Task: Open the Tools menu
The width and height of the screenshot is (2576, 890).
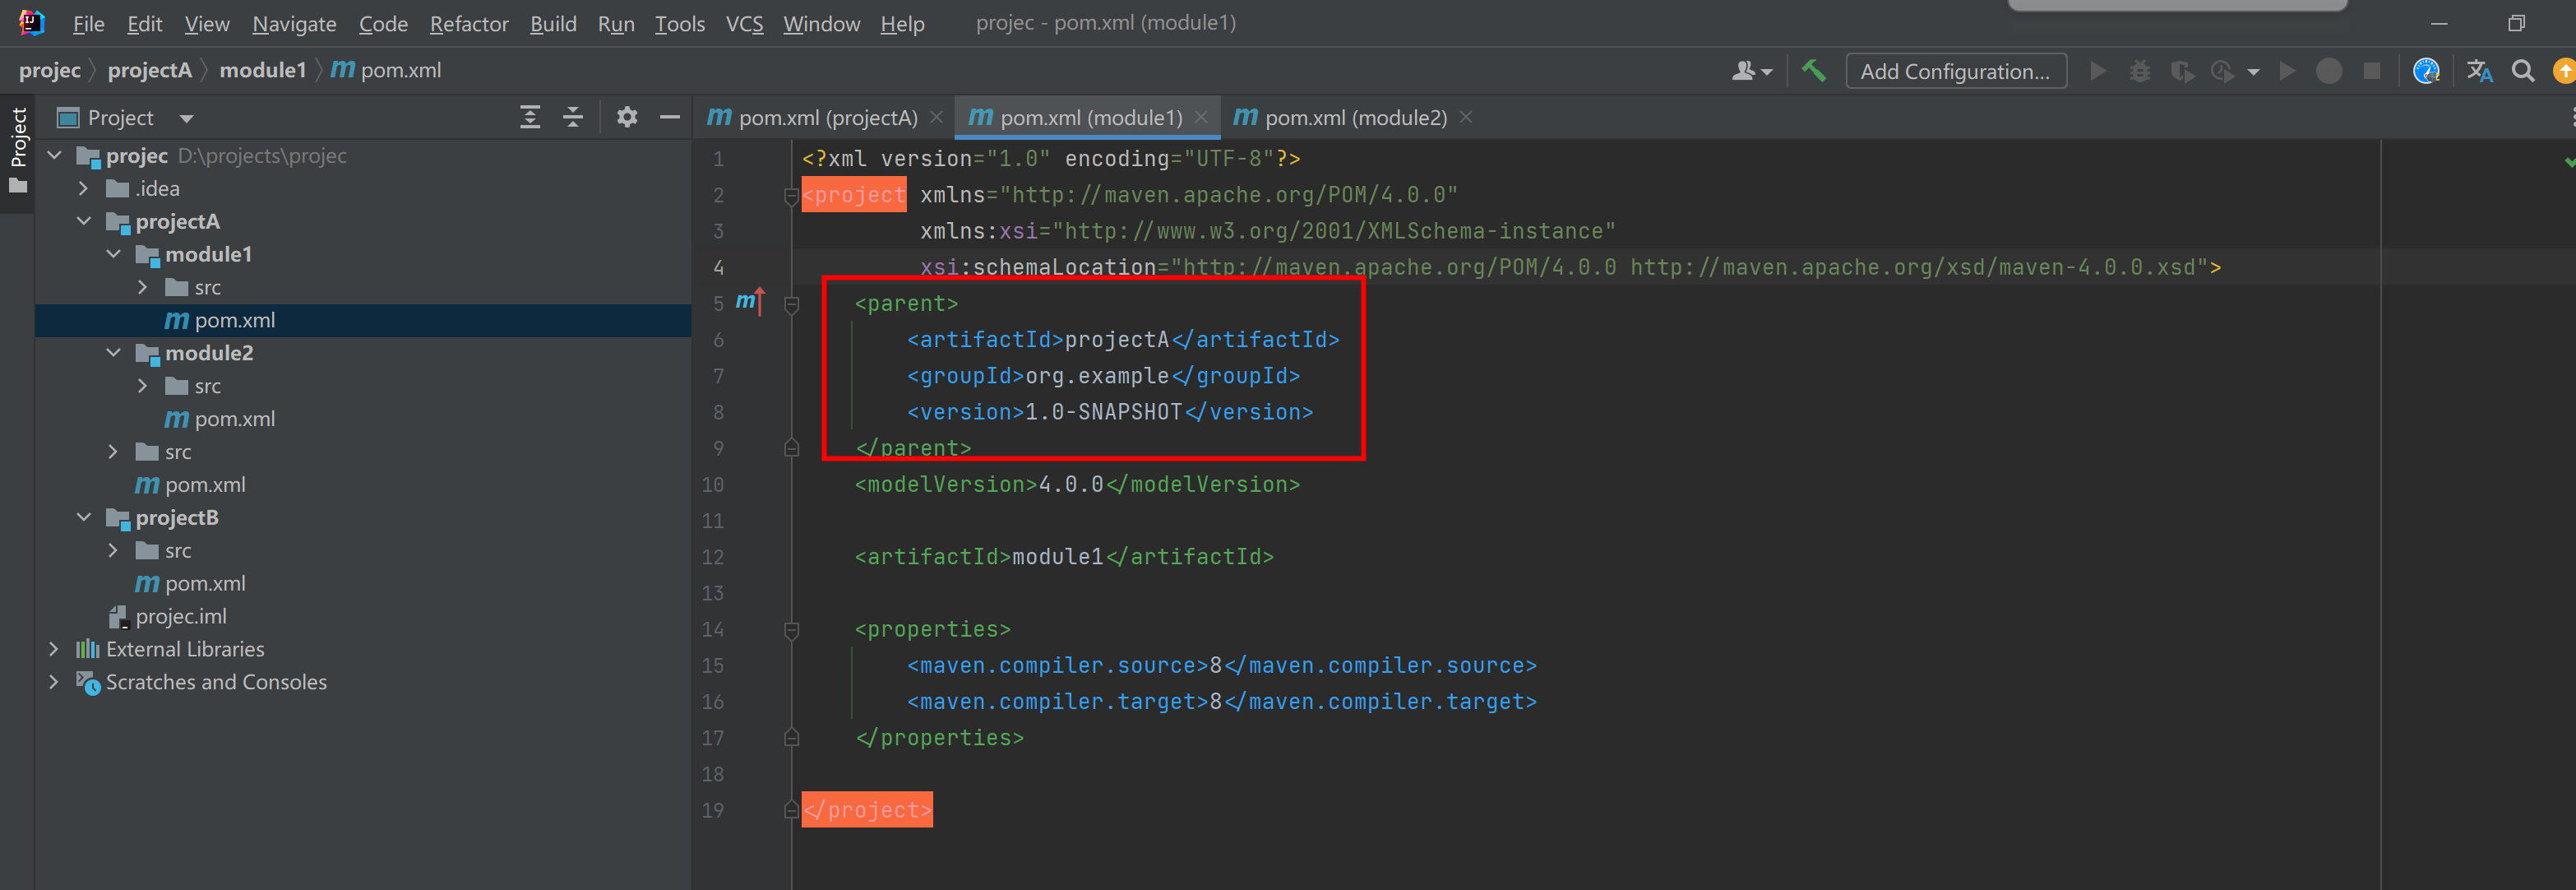Action: [x=680, y=23]
